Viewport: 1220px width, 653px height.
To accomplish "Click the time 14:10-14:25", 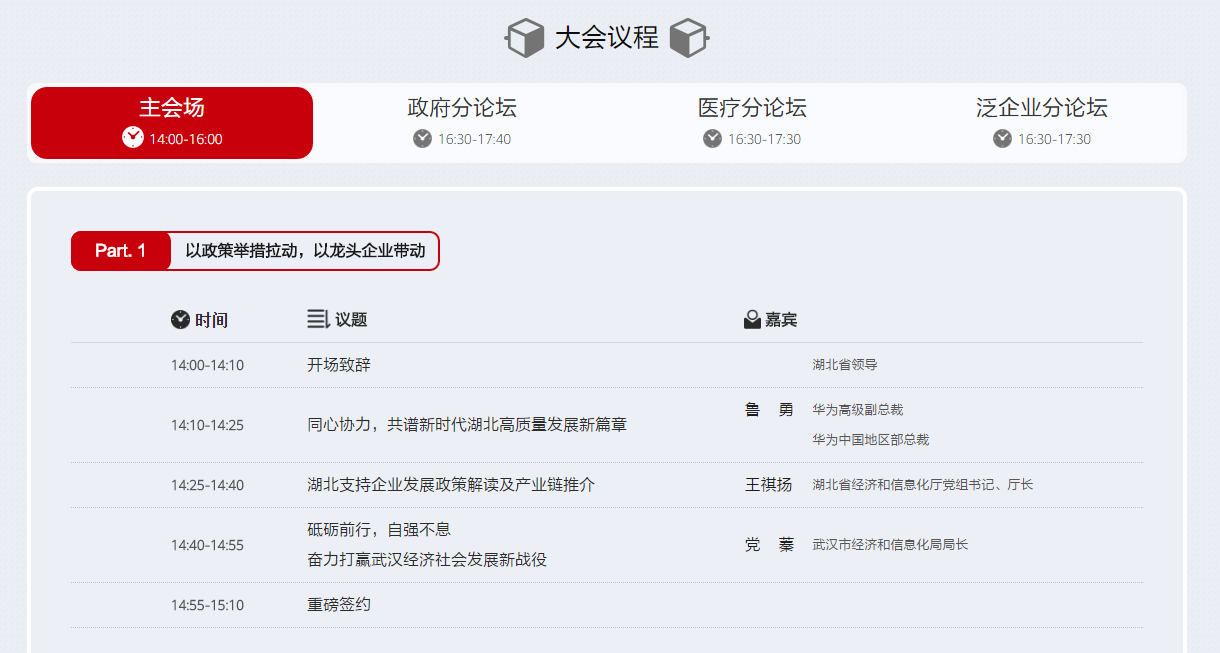I will coord(207,425).
